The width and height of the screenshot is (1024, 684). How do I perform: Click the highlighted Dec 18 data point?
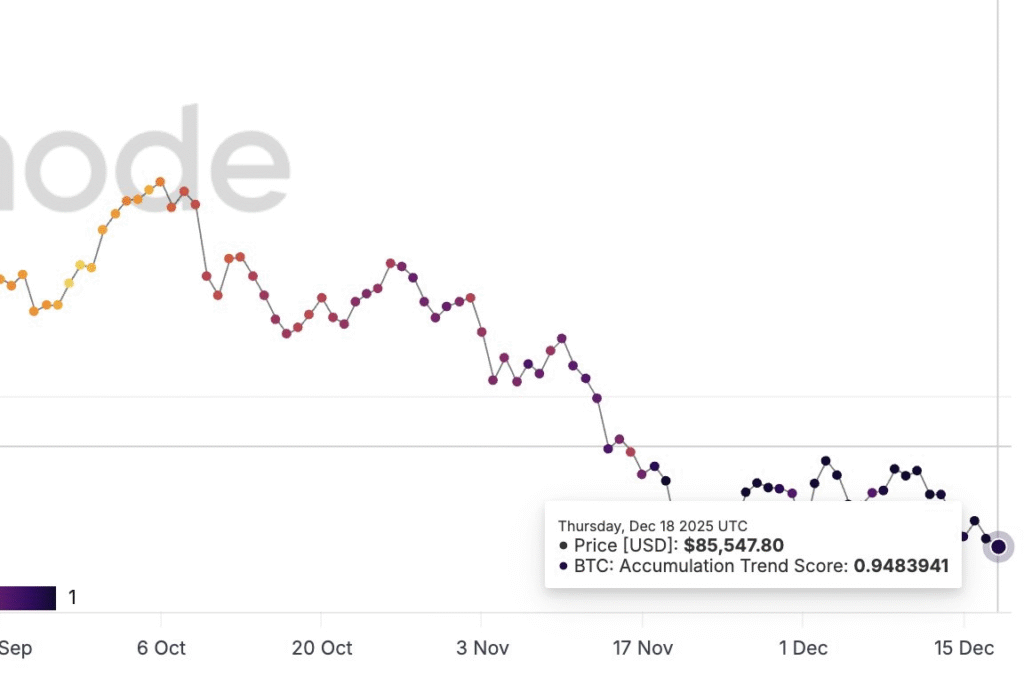[x=997, y=547]
